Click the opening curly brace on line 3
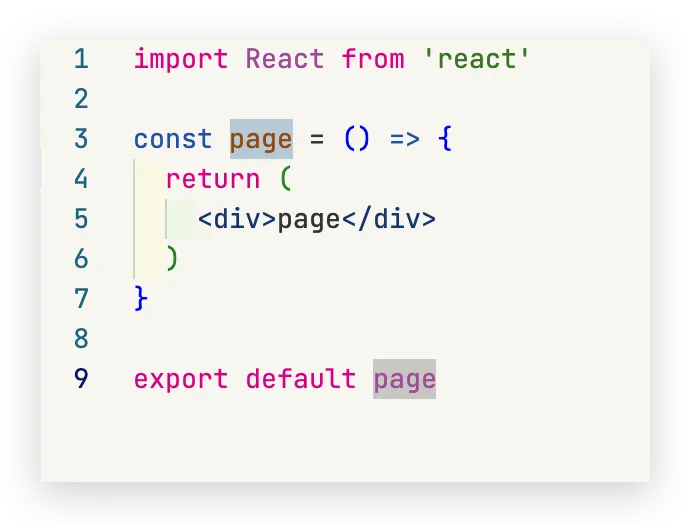The image size is (690, 522). (x=444, y=139)
